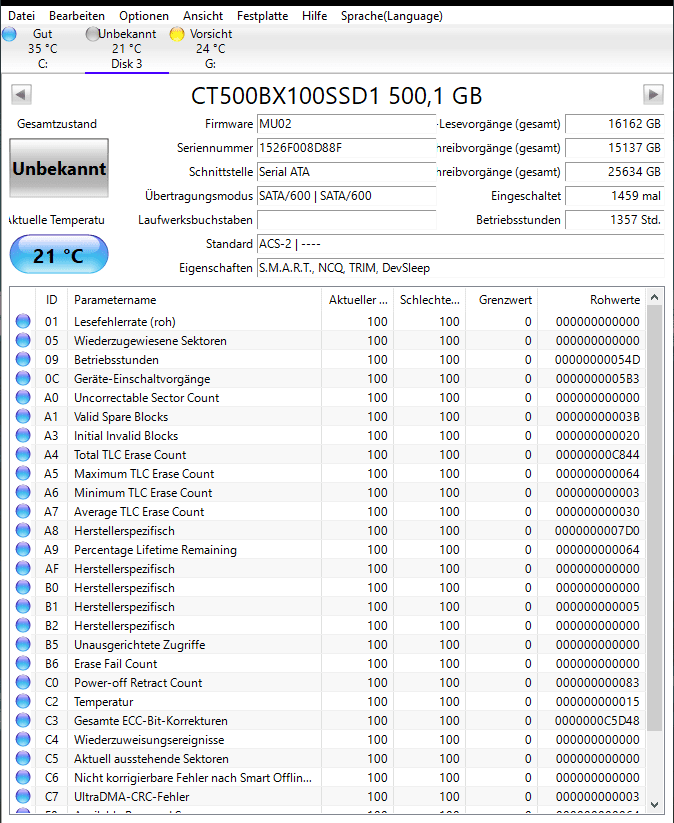This screenshot has height=823, width=674.
Task: Click the Parametername column header
Action: 194,300
